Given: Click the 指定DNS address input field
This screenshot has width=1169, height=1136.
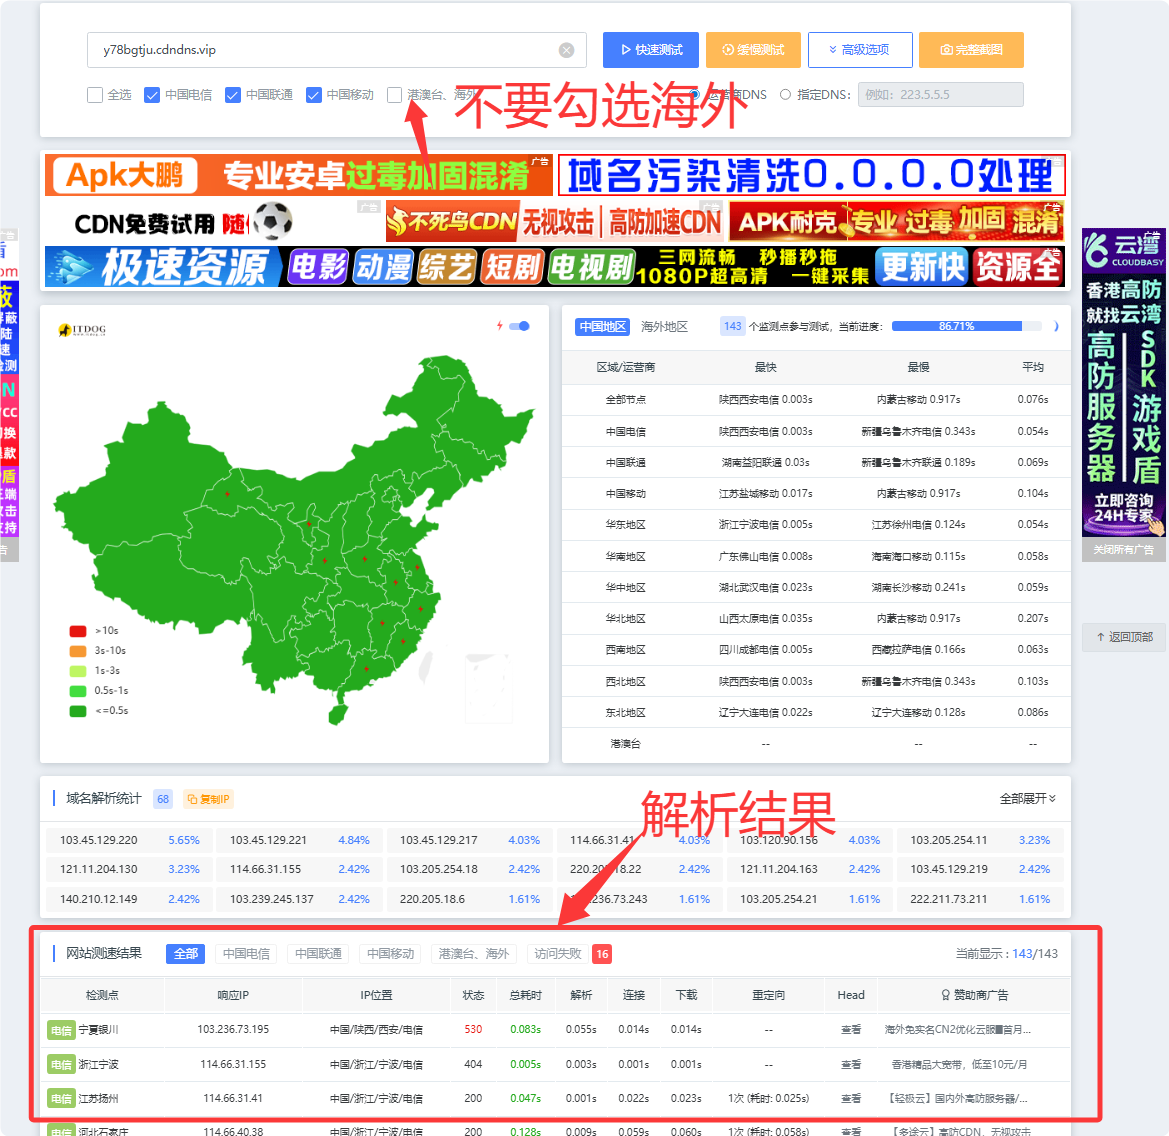Looking at the screenshot, I should (x=940, y=95).
